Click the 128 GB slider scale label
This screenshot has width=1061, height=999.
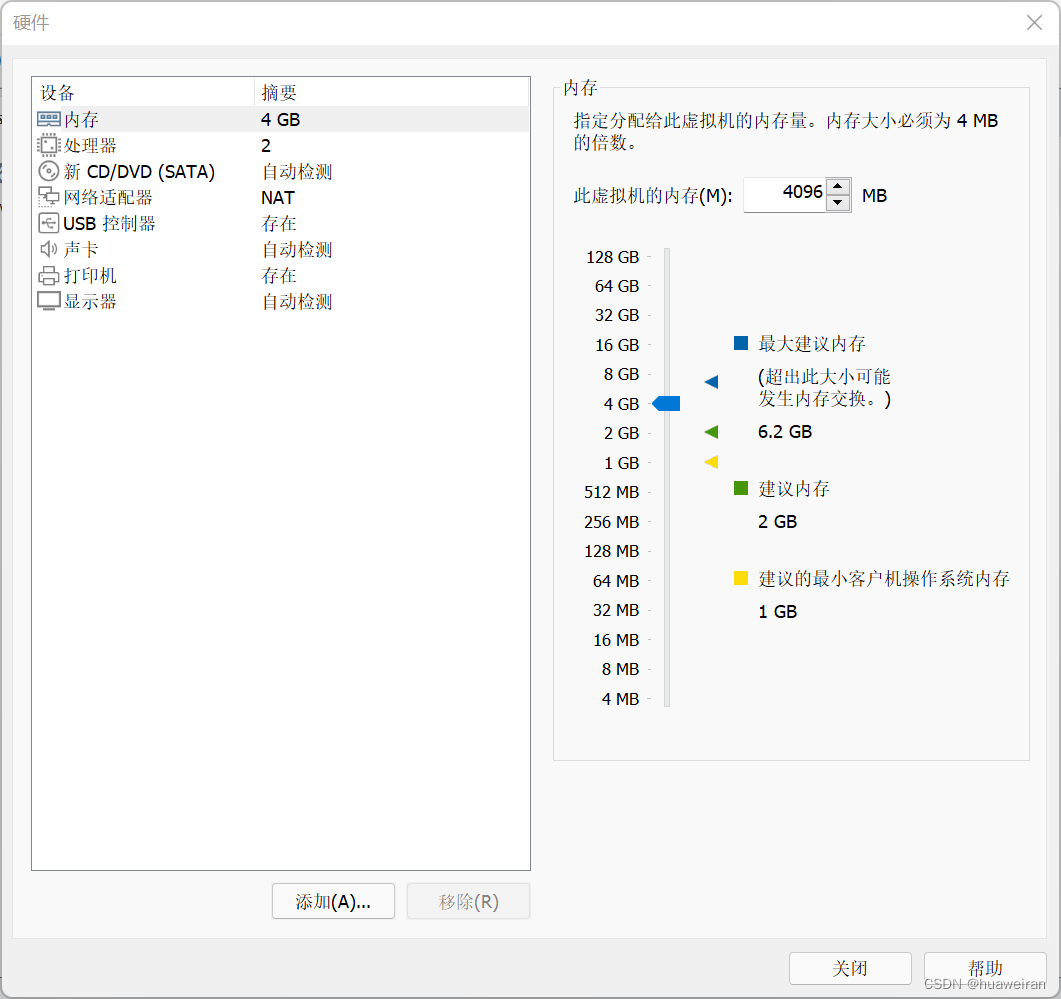[x=612, y=257]
